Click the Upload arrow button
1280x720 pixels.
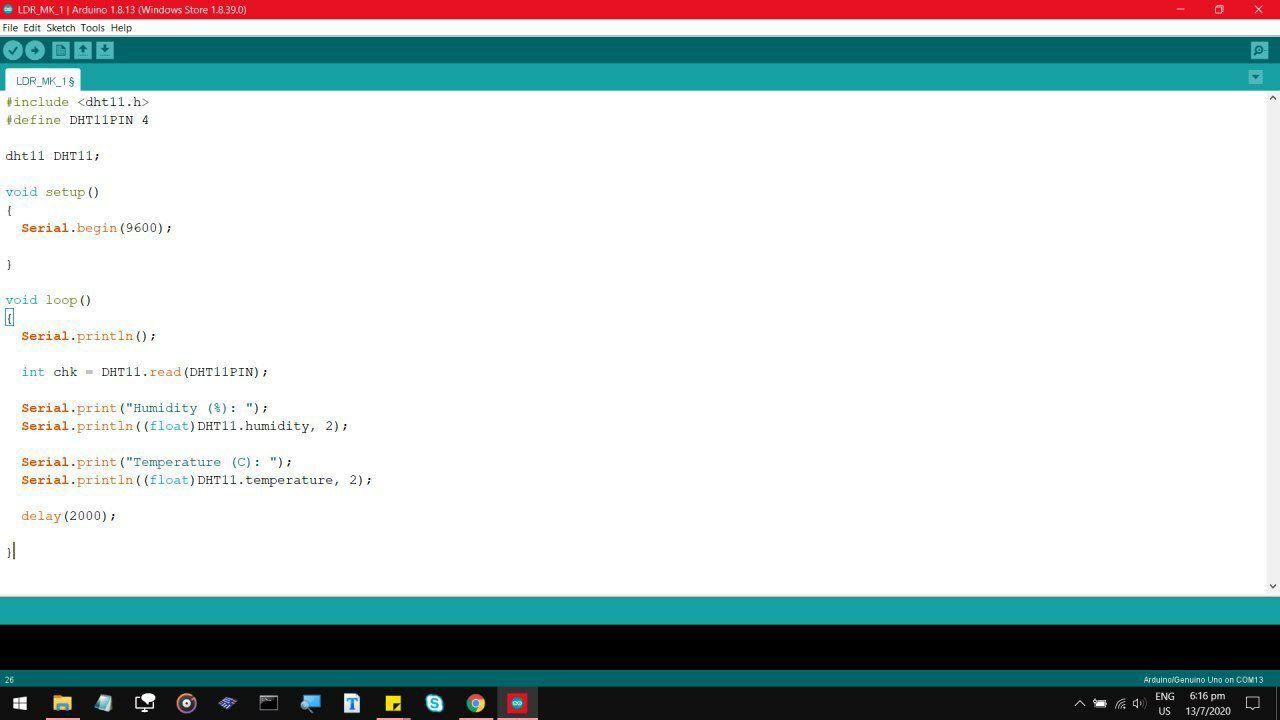coord(35,50)
